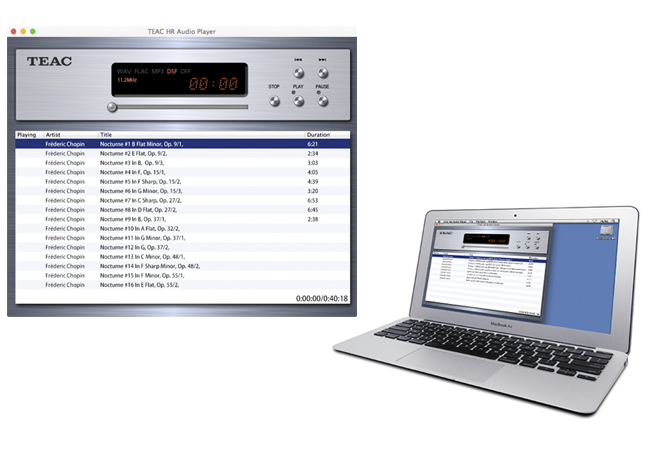
Task: Minimize the window with the yellow button
Action: (x=23, y=31)
